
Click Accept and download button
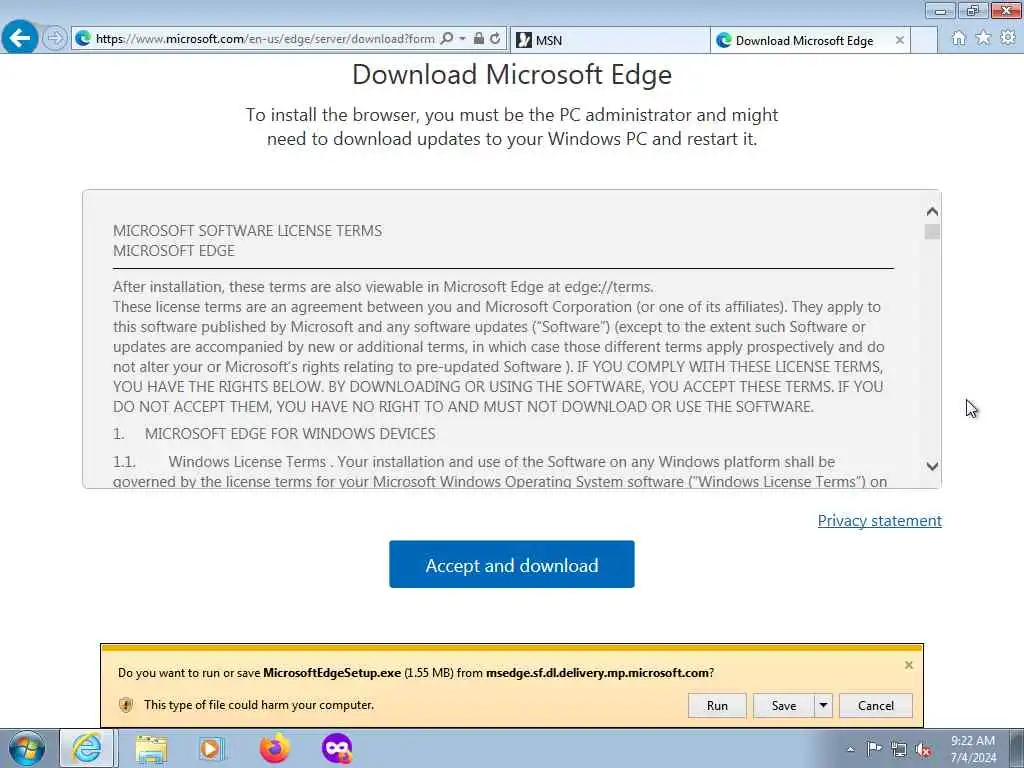click(511, 564)
